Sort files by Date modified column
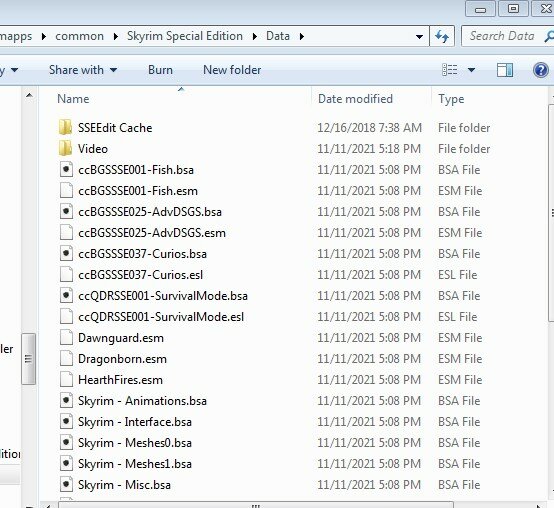Viewport: 554px width, 508px height. pyautogui.click(x=355, y=99)
